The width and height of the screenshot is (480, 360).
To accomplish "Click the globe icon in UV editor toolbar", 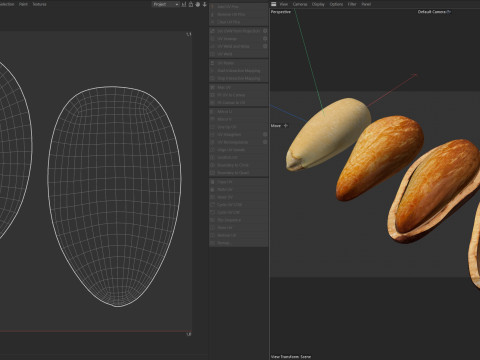I will coord(198,4).
